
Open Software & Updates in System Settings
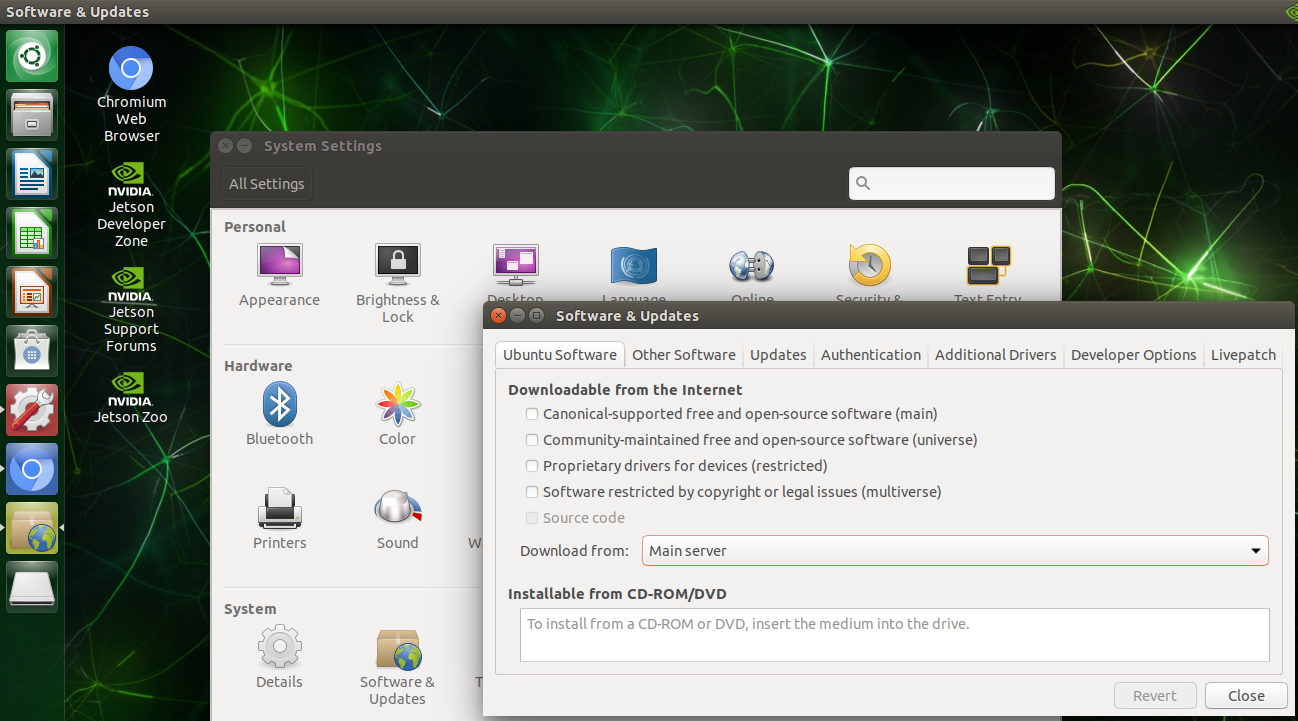click(x=397, y=667)
